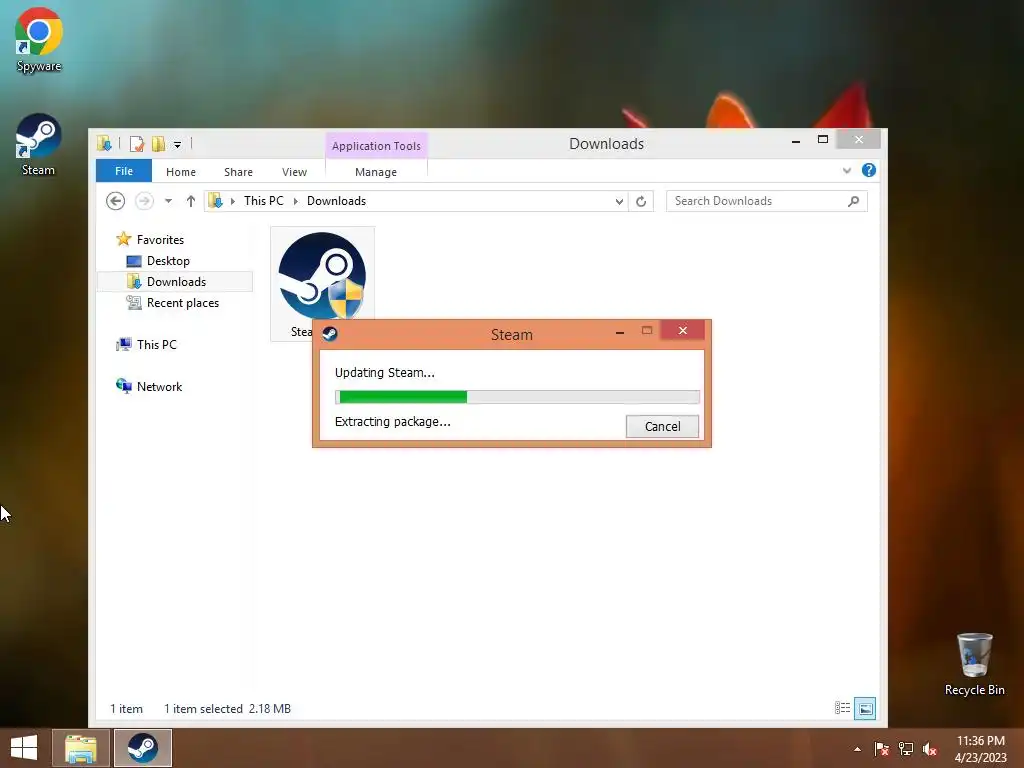
Task: Click Downloads in the address breadcrumb
Action: (x=336, y=201)
